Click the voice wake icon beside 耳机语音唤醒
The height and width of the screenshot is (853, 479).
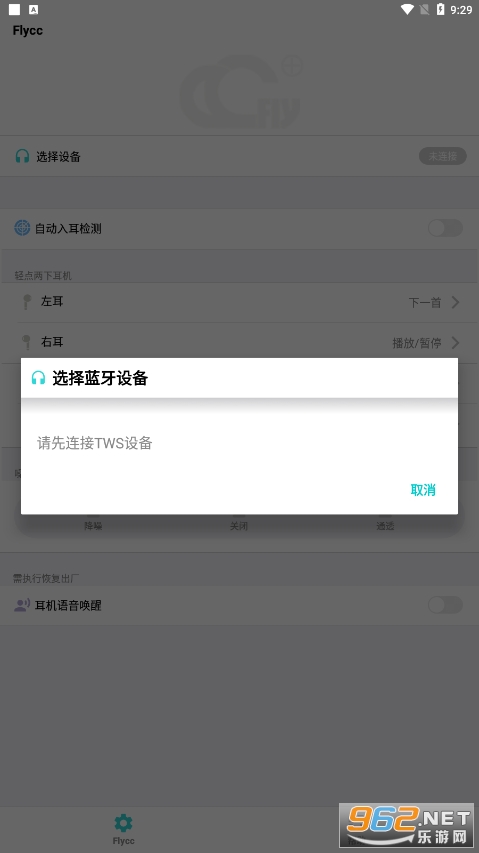pyautogui.click(x=22, y=605)
